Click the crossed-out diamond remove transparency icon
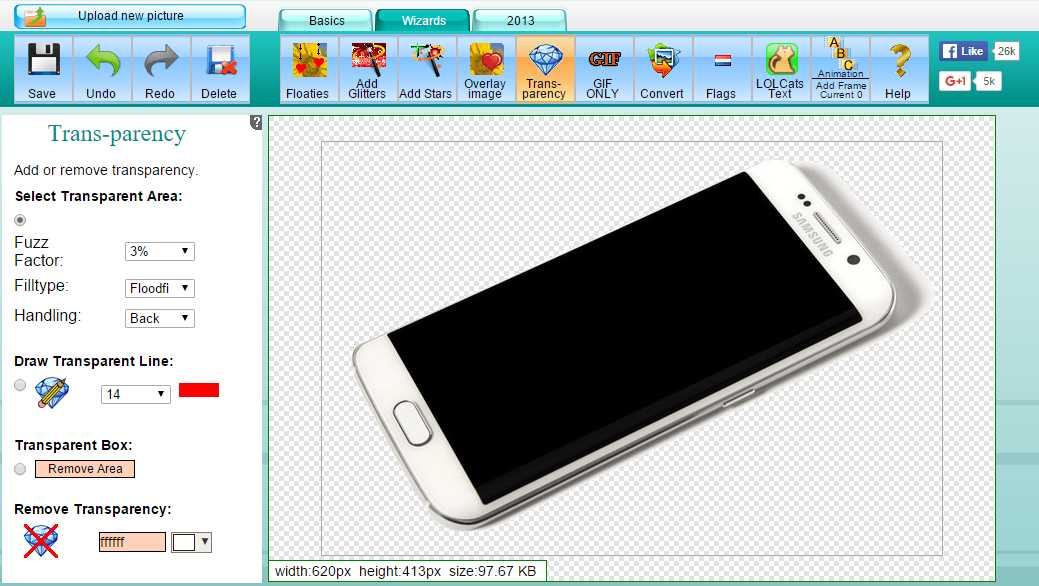1039x586 pixels. point(41,541)
